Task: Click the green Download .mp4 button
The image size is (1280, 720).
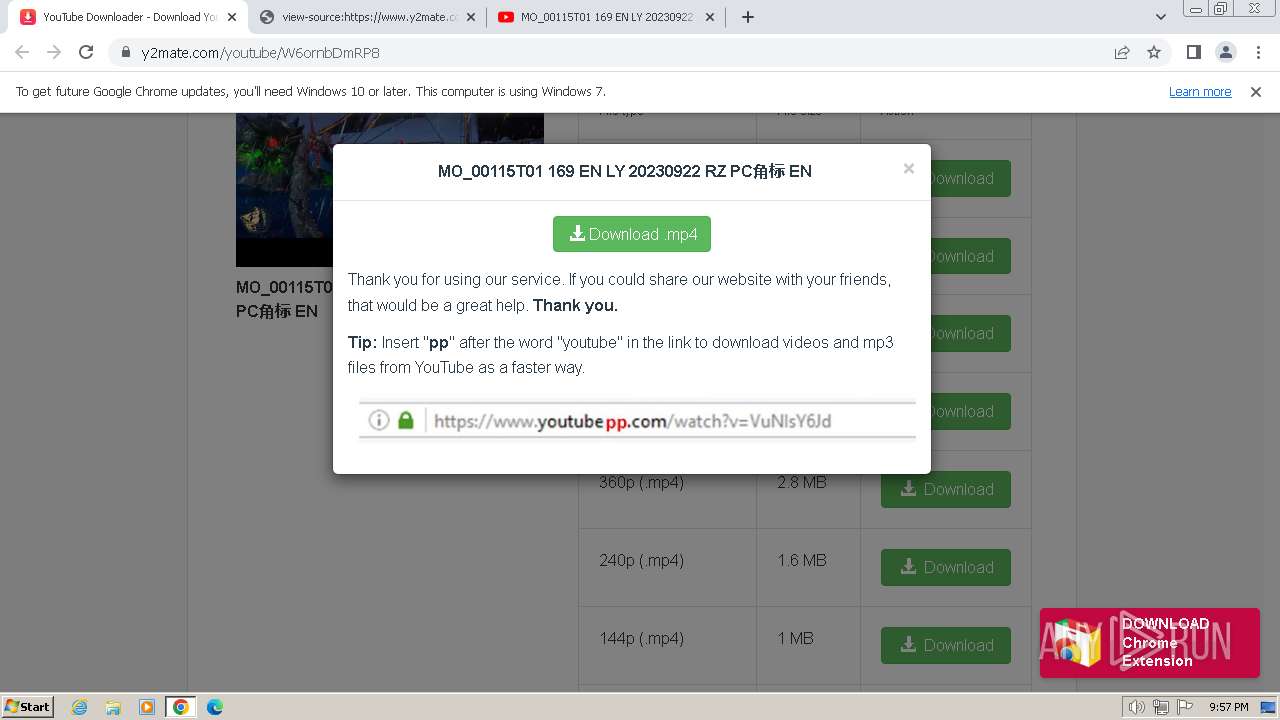Action: point(632,234)
